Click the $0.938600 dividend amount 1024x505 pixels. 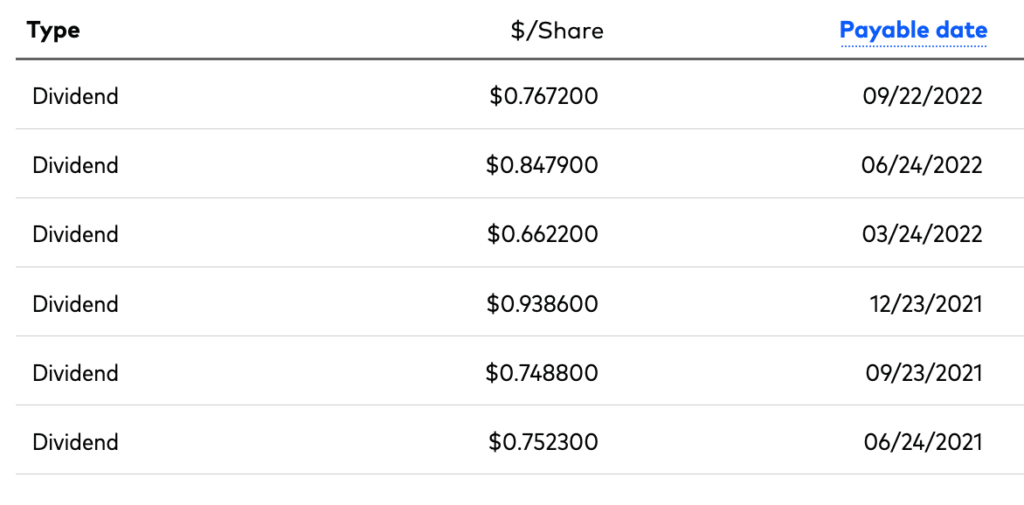click(542, 304)
